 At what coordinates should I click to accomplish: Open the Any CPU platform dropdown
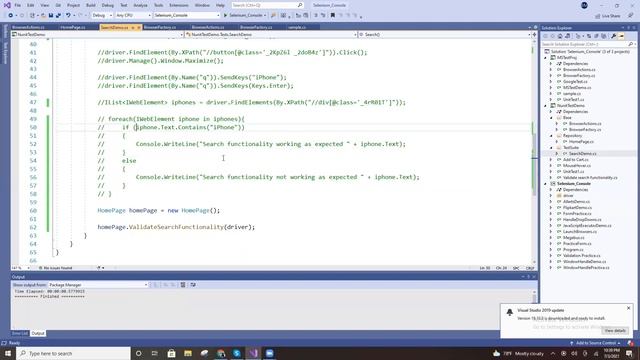click(133, 15)
